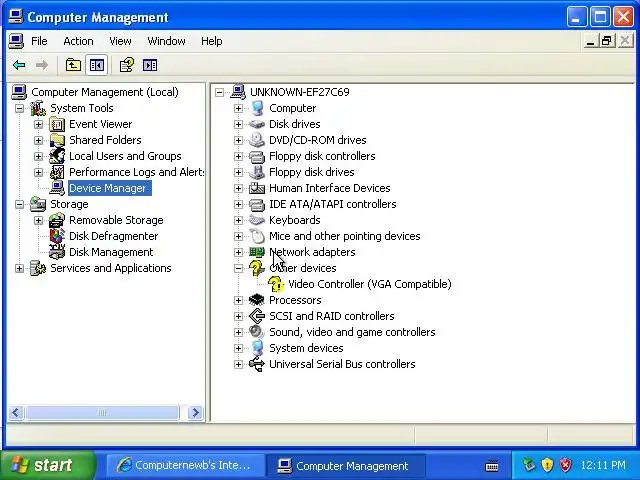This screenshot has width=640, height=480.
Task: Click the Event Viewer icon
Action: pyautogui.click(x=57, y=124)
